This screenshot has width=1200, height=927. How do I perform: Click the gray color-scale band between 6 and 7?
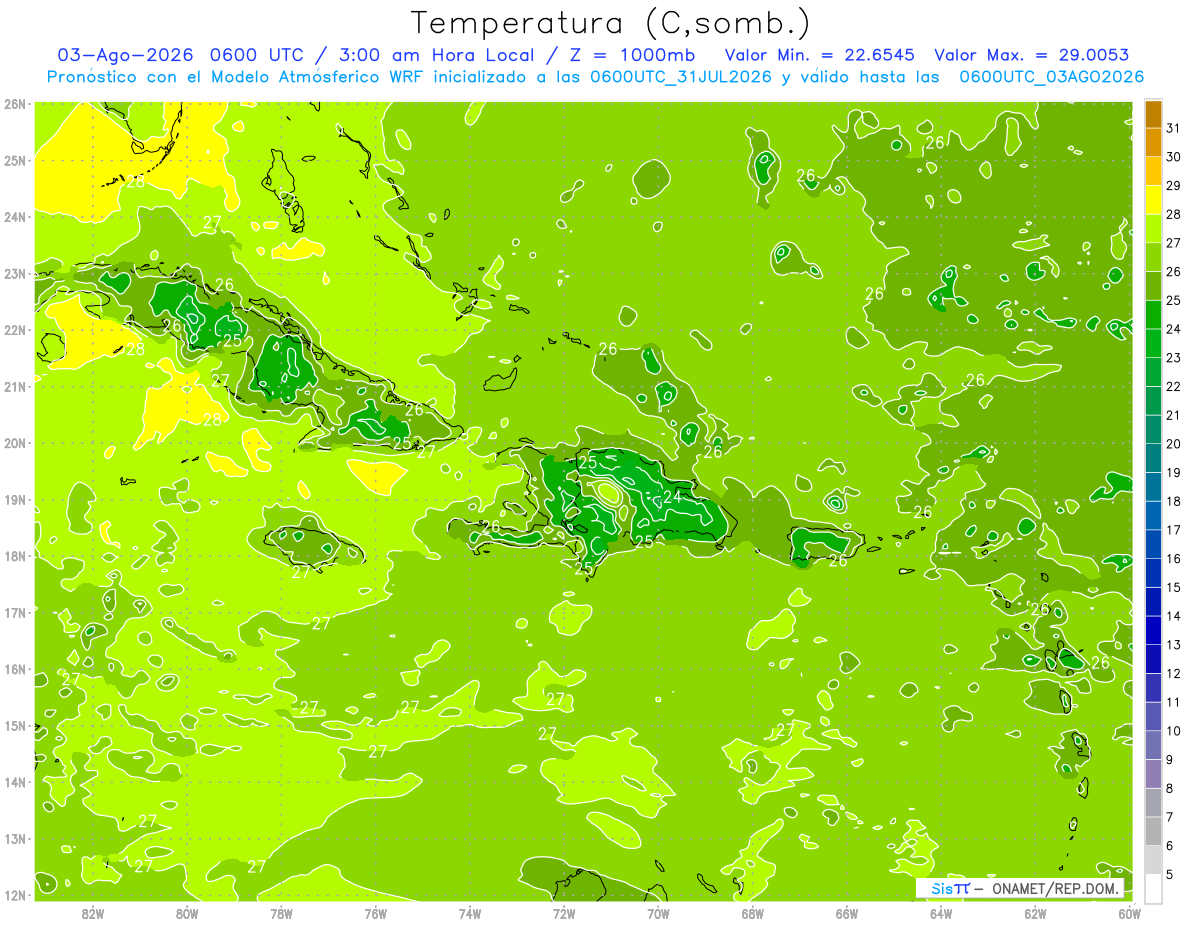coord(1153,831)
